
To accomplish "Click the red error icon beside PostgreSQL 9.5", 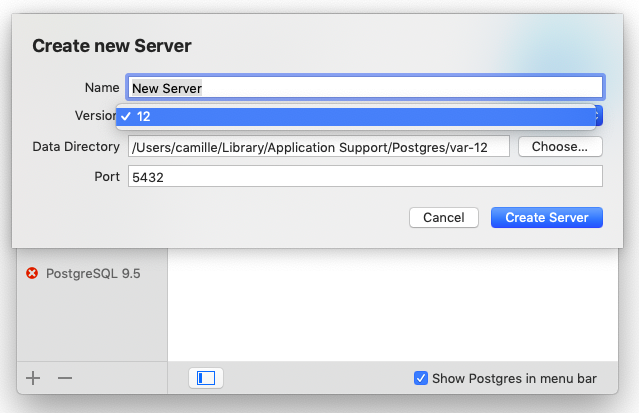I will click(x=32, y=273).
